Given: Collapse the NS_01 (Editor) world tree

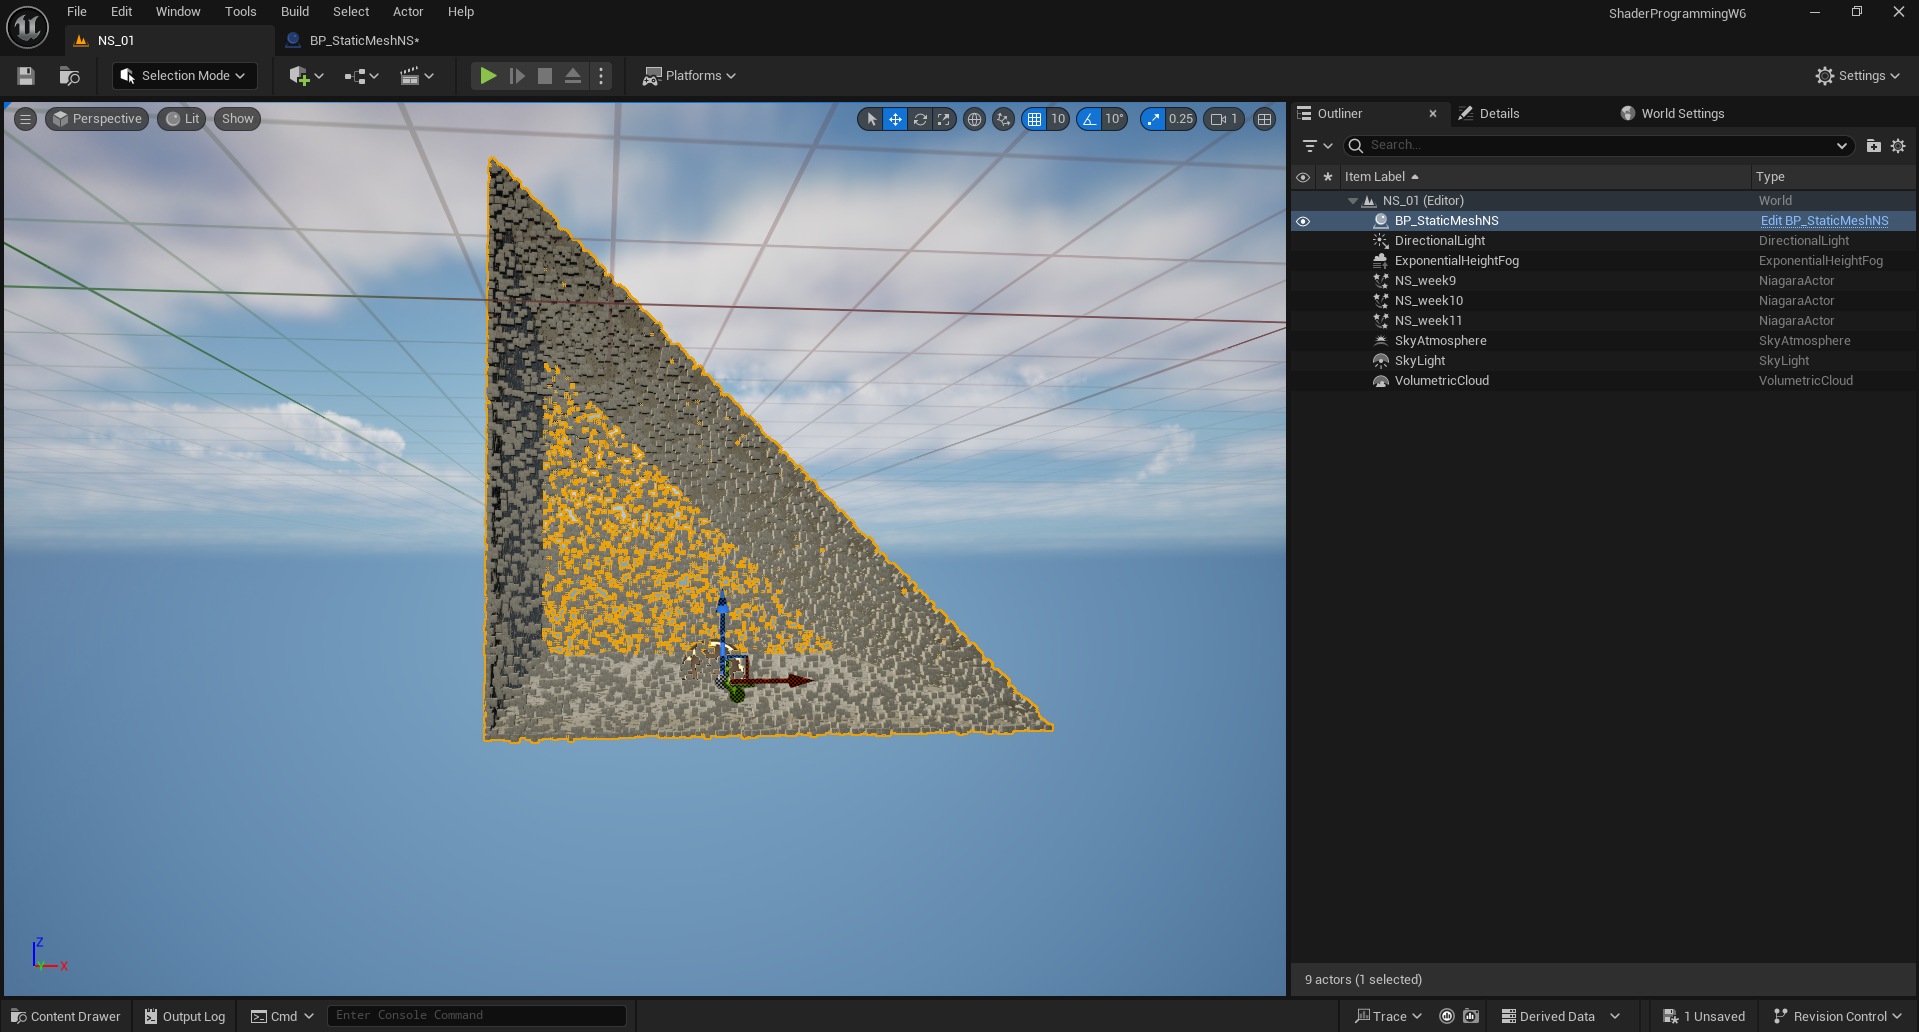Looking at the screenshot, I should click(x=1353, y=201).
